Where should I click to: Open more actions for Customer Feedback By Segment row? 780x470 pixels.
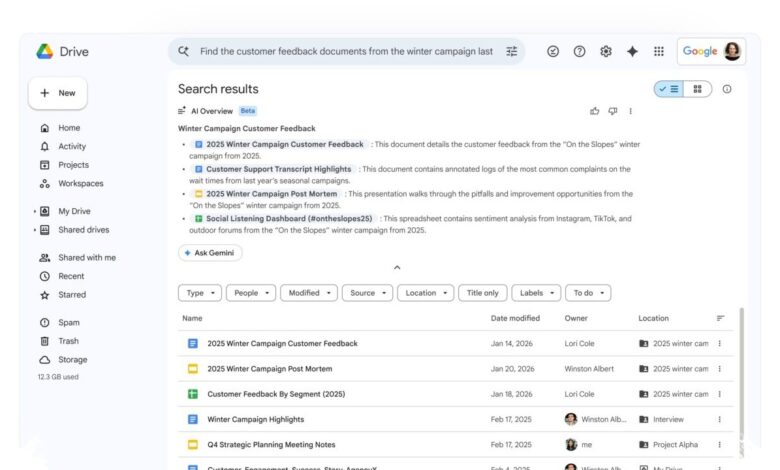[x=719, y=394]
